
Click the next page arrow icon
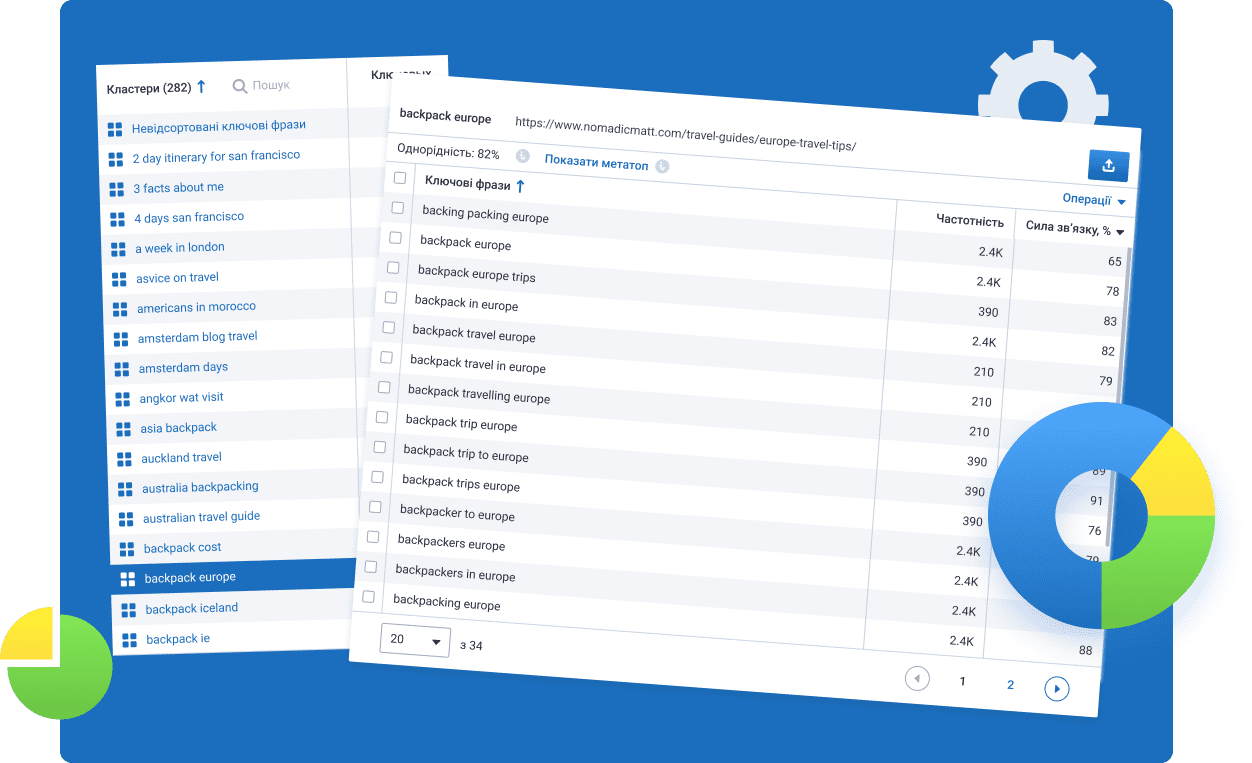click(x=1056, y=688)
